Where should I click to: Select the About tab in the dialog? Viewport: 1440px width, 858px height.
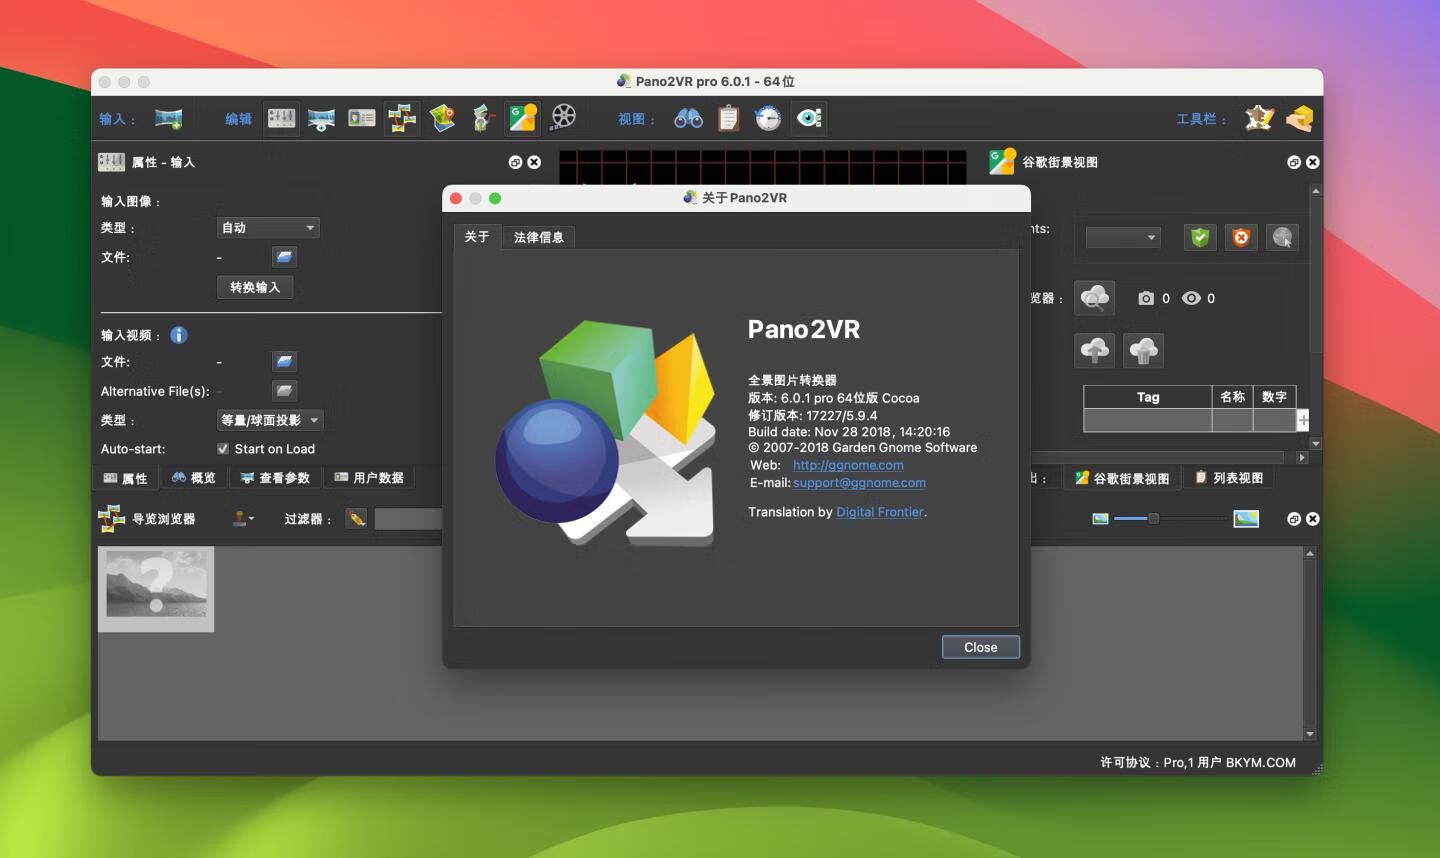tap(477, 236)
